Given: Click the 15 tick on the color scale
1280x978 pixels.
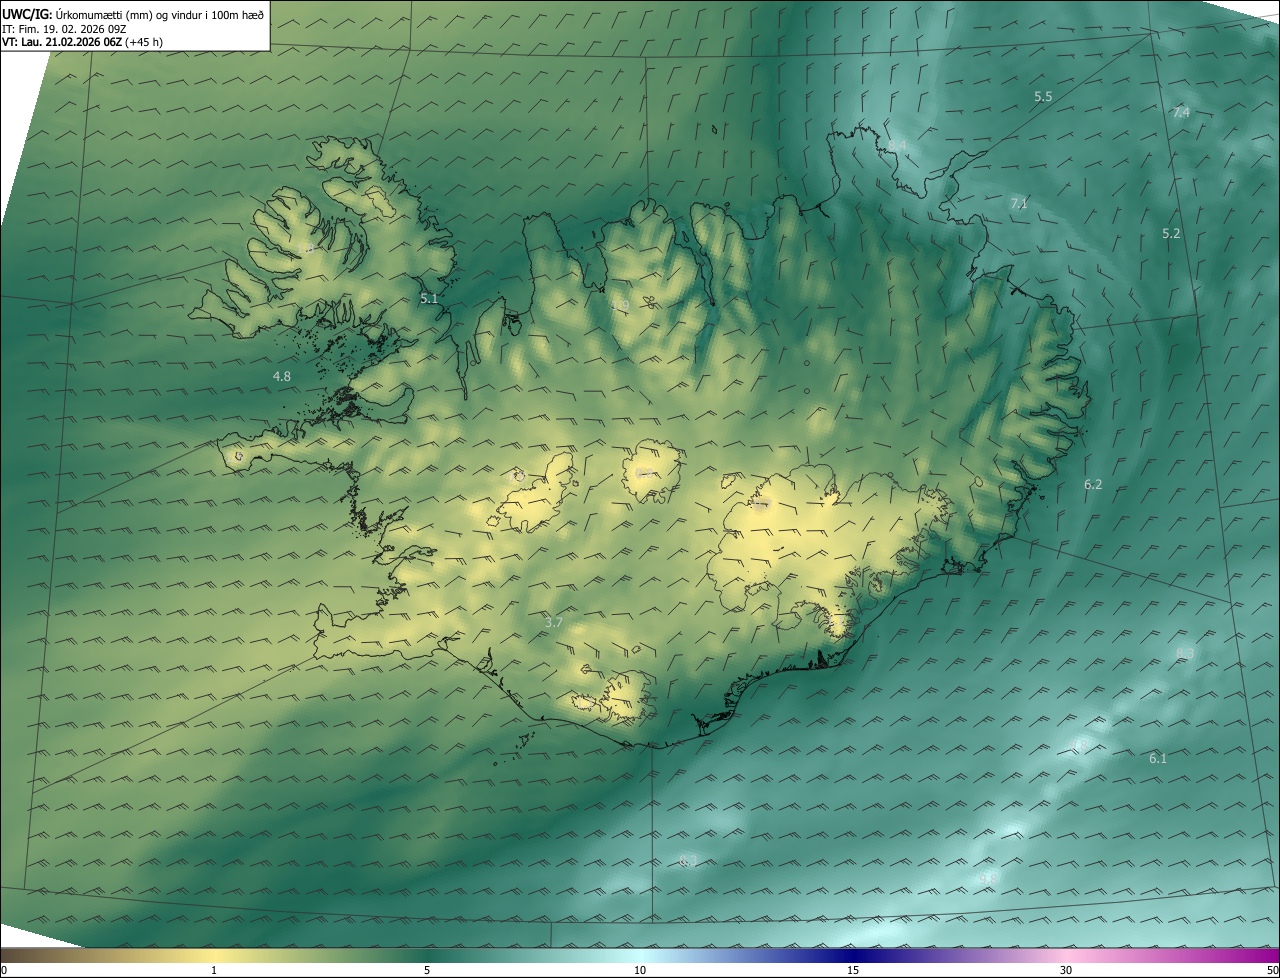Looking at the screenshot, I should tap(853, 970).
